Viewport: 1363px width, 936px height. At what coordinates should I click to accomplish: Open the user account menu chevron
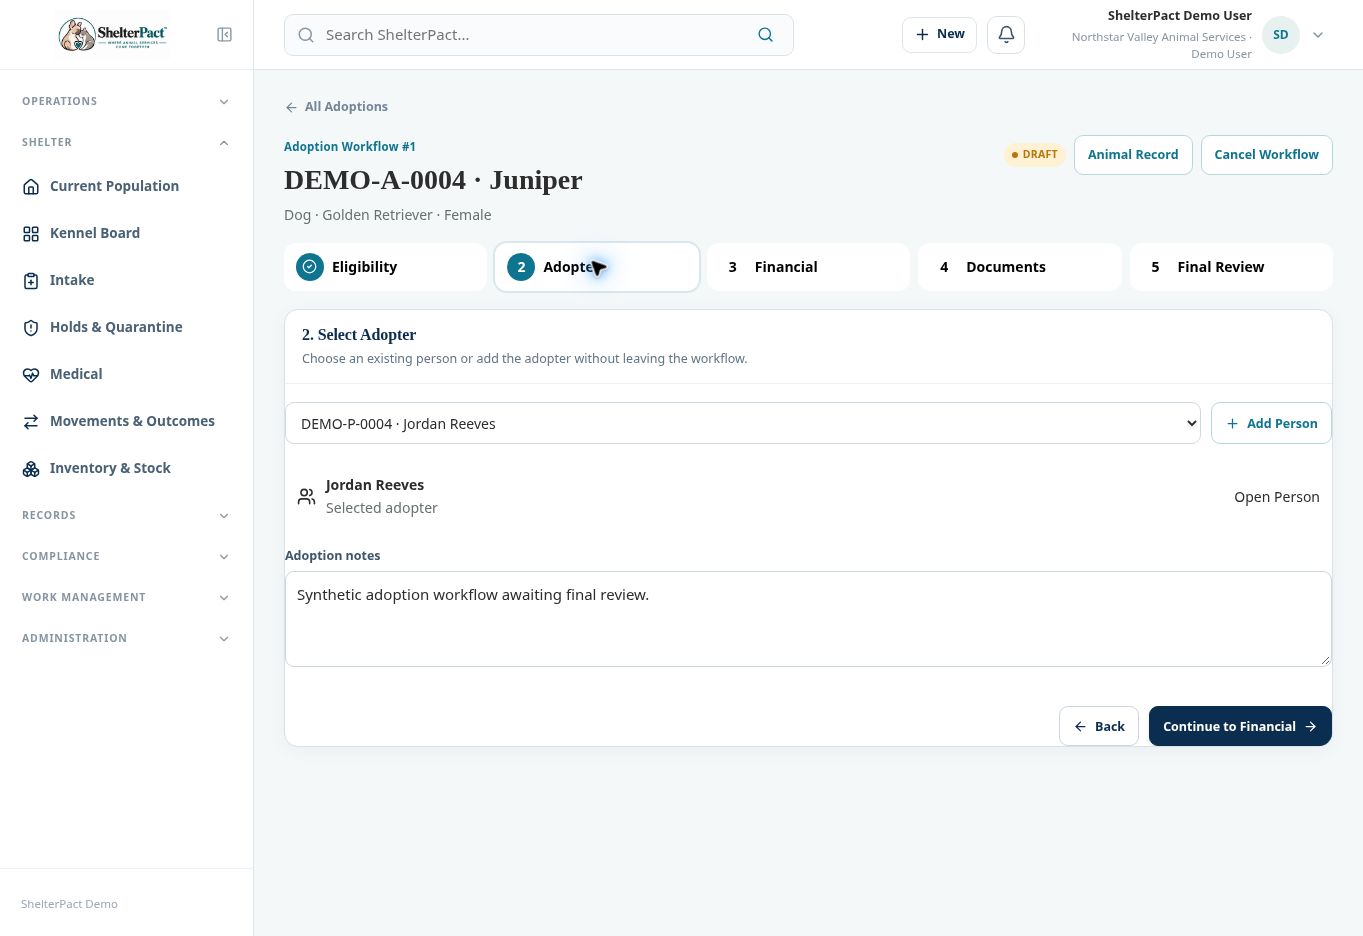pyautogui.click(x=1318, y=35)
